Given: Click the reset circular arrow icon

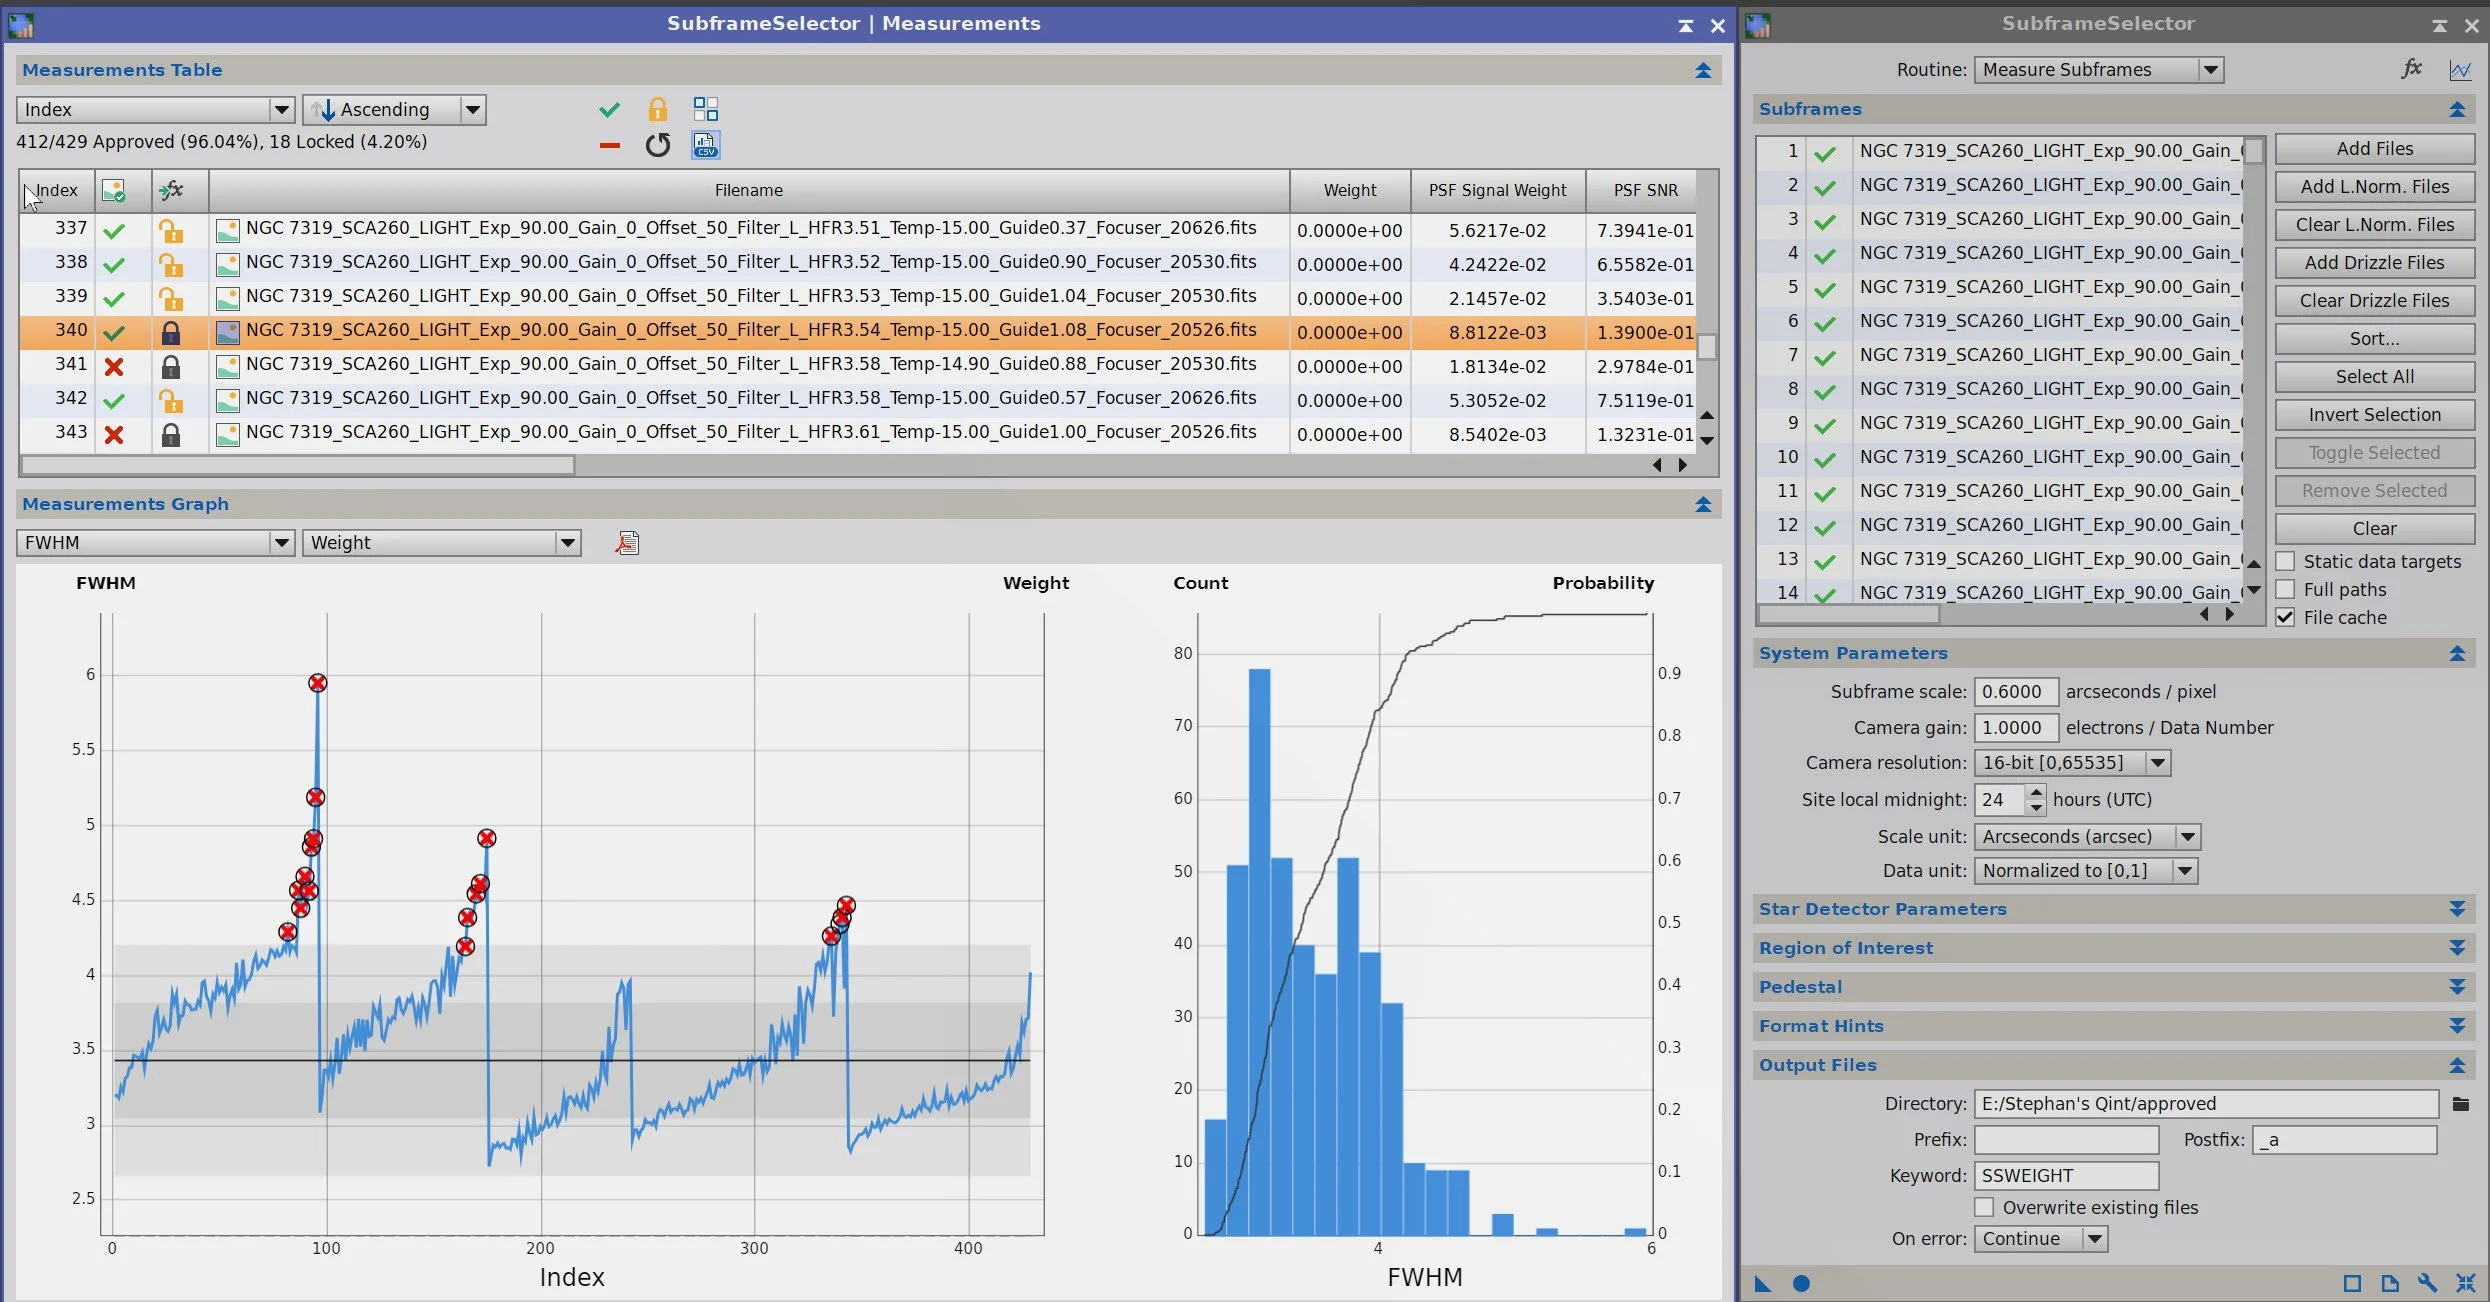Looking at the screenshot, I should coord(657,146).
